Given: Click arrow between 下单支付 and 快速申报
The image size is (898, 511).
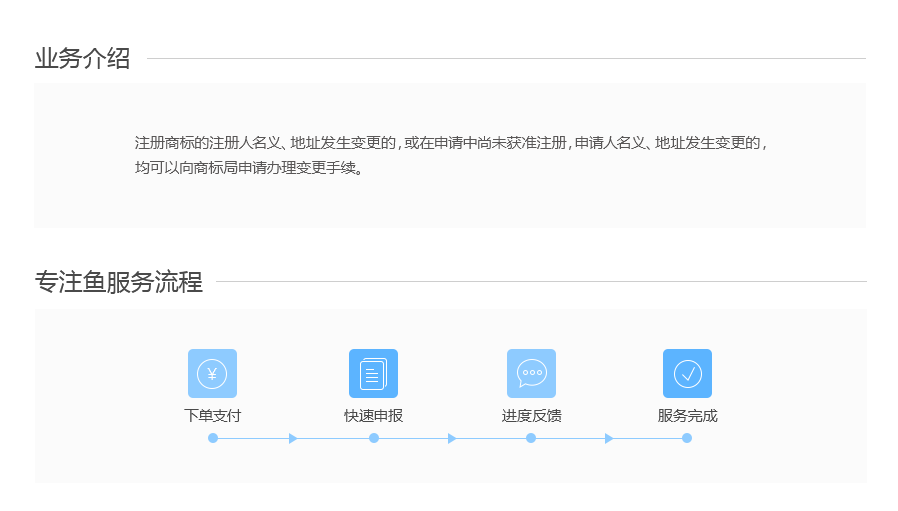Looking at the screenshot, I should 293,438.
